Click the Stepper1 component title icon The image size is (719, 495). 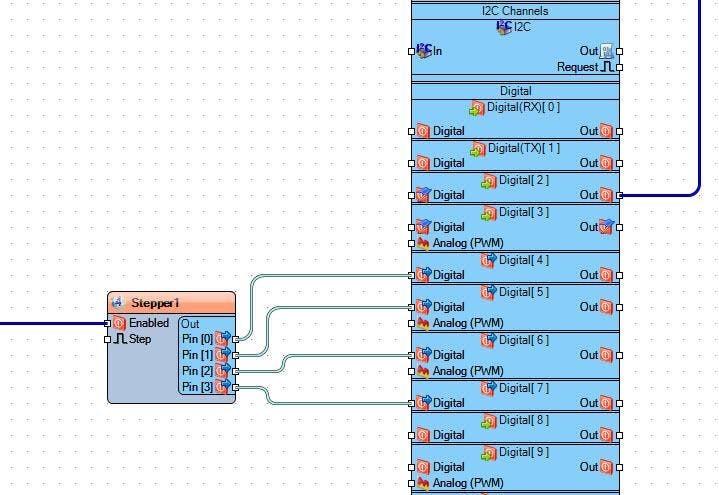pos(117,302)
